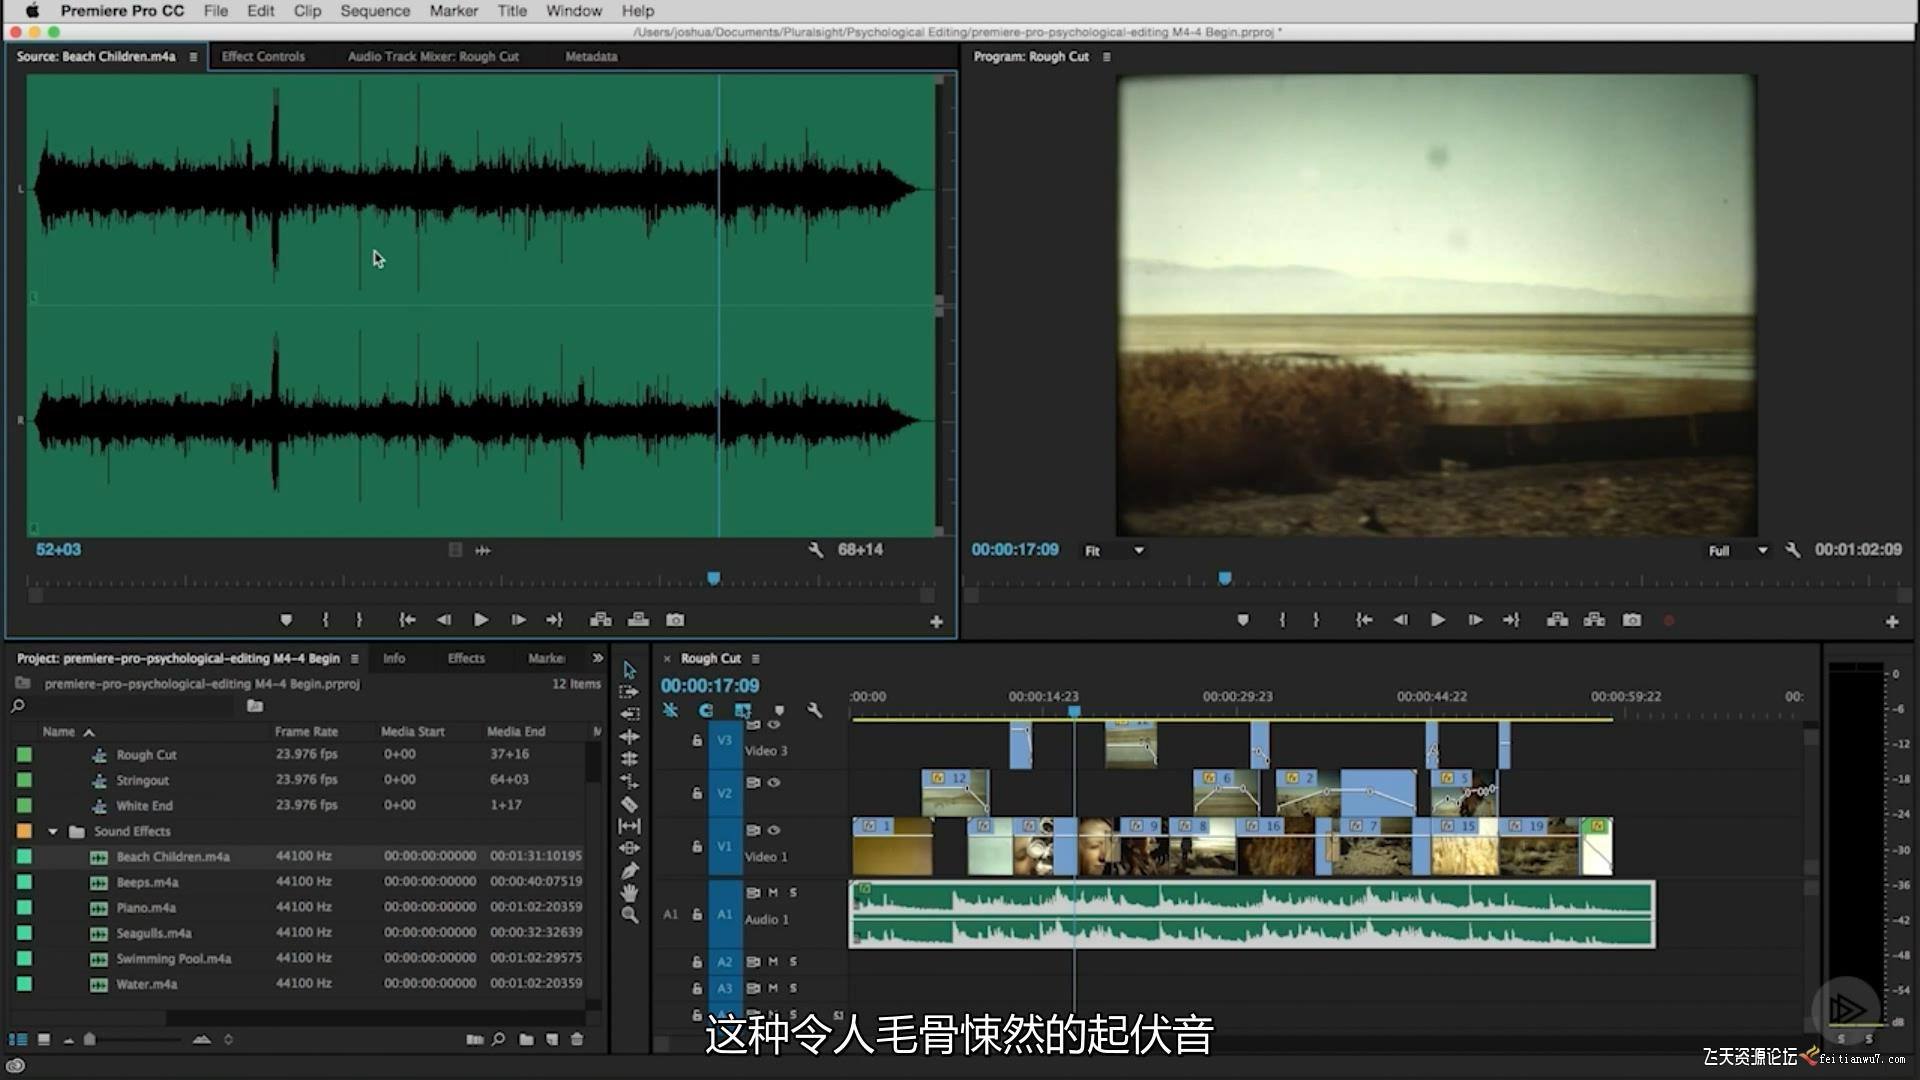Toggle lock on Audio 1 track
The width and height of the screenshot is (1920, 1080).
(697, 914)
